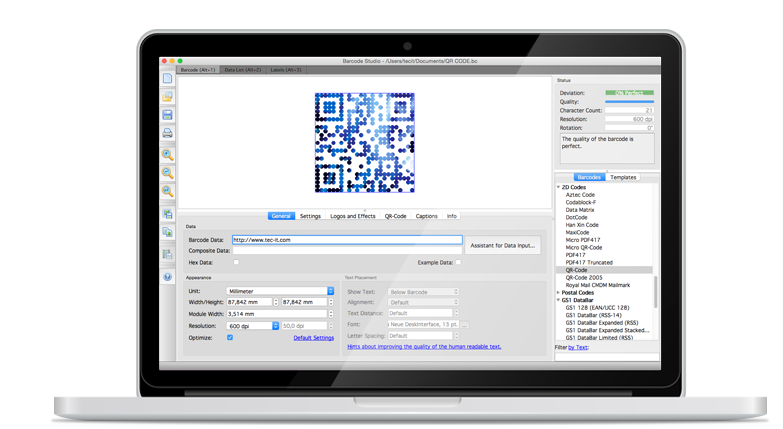Viewport: 783px width, 429px height.
Task: Select Codablock-F in barcode list
Action: [x=580, y=202]
